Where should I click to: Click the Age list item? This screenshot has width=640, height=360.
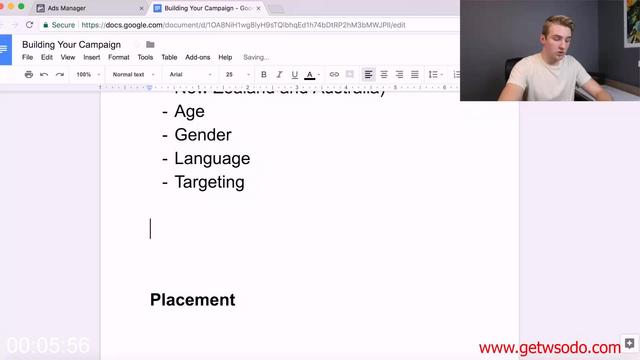189,111
